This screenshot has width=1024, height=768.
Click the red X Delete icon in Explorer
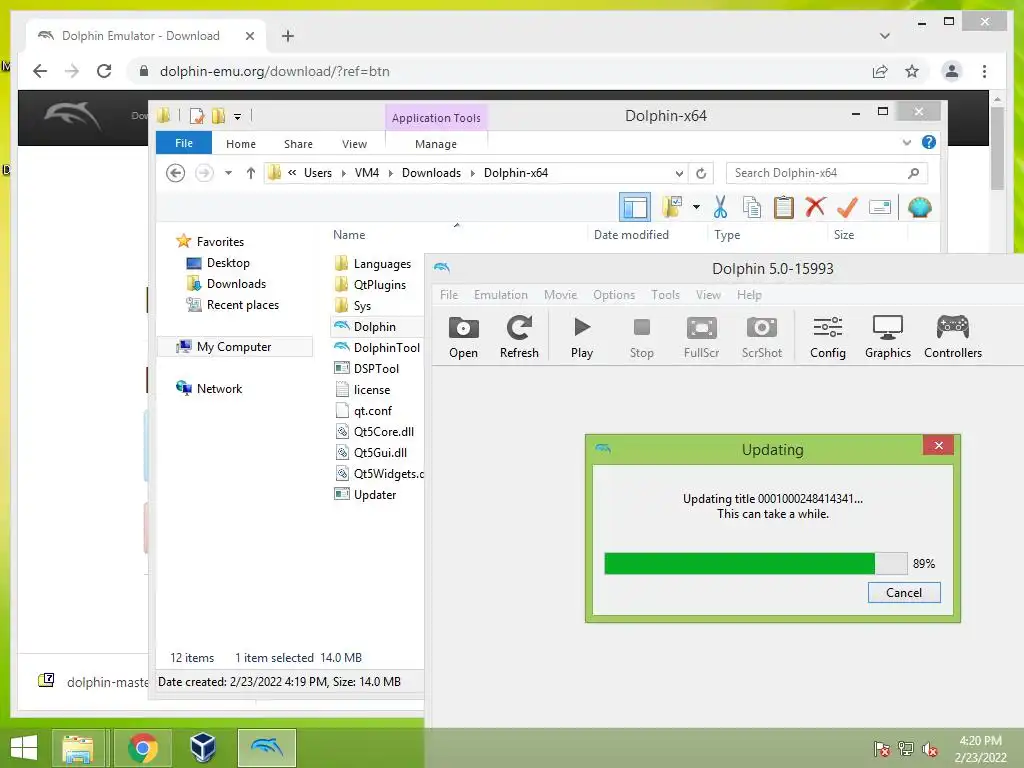(x=815, y=208)
